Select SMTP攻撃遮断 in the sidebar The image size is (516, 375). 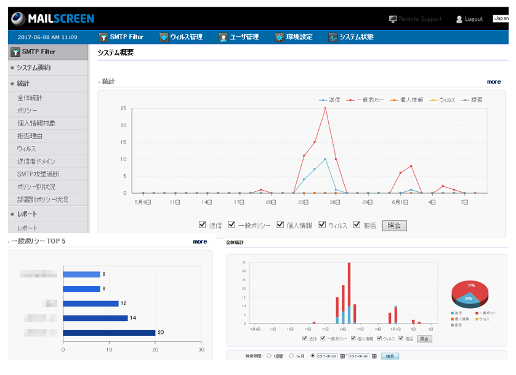pos(38,174)
